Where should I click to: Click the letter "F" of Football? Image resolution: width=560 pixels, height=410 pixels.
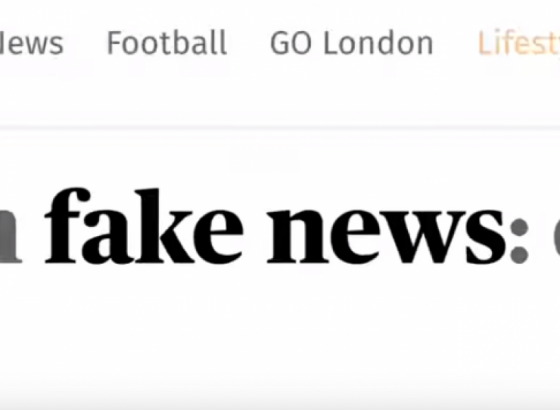point(115,43)
